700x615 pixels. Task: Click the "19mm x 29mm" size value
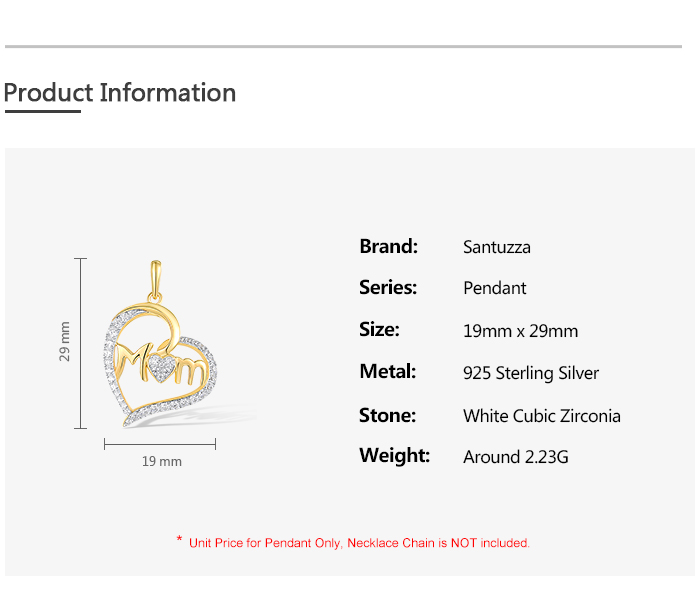[x=521, y=331]
